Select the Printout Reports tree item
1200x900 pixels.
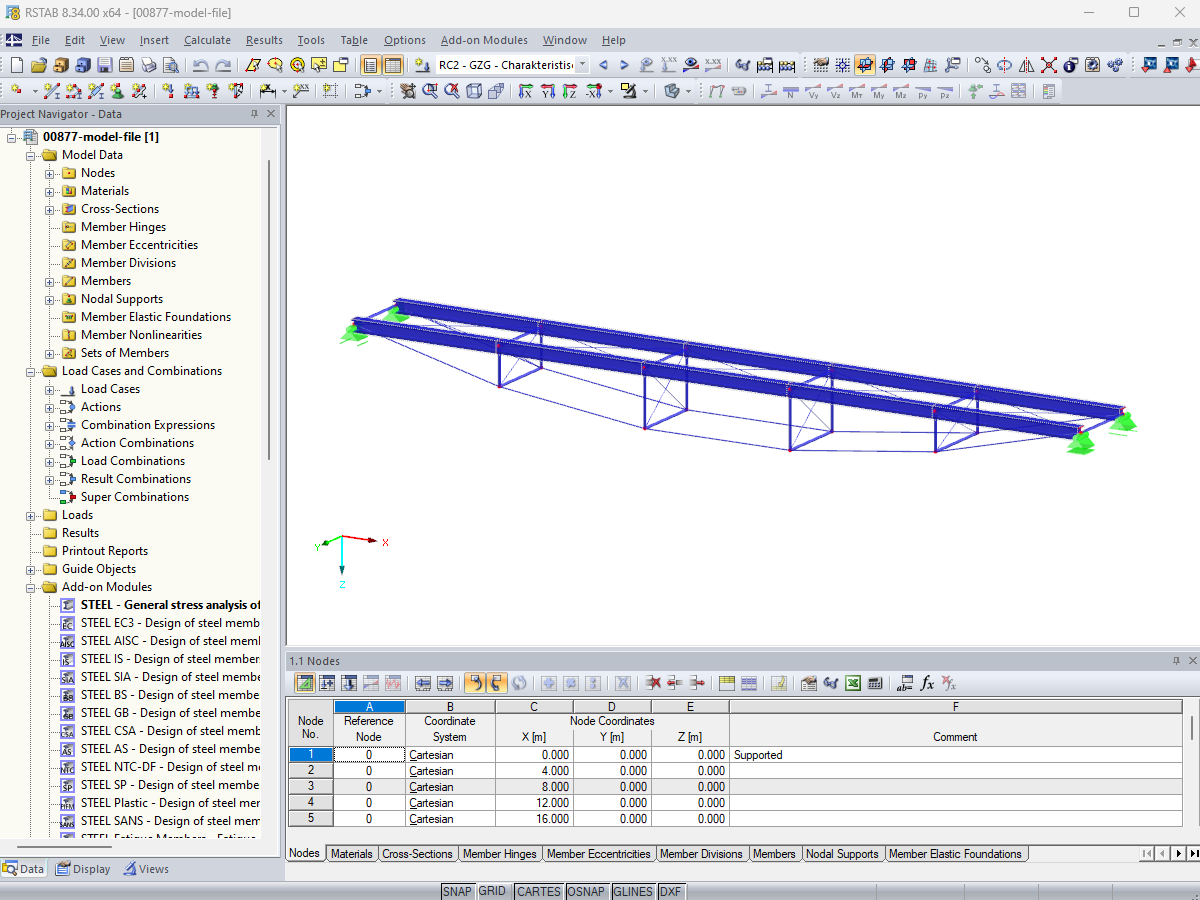click(x=105, y=551)
